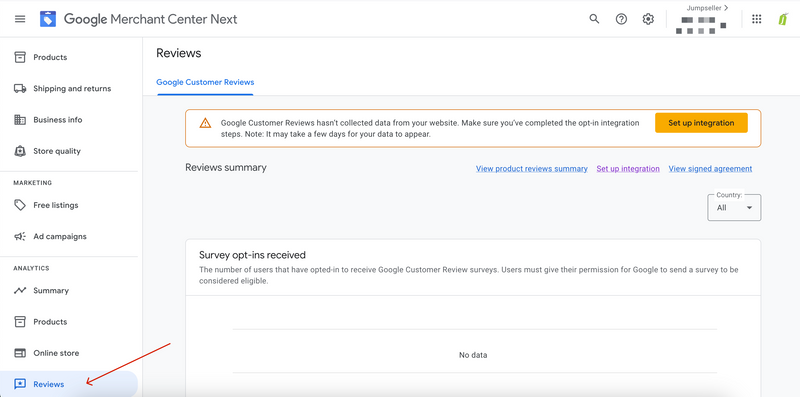The height and width of the screenshot is (397, 800).
Task: Click the Reviews star speech bubble icon
Action: click(x=20, y=384)
